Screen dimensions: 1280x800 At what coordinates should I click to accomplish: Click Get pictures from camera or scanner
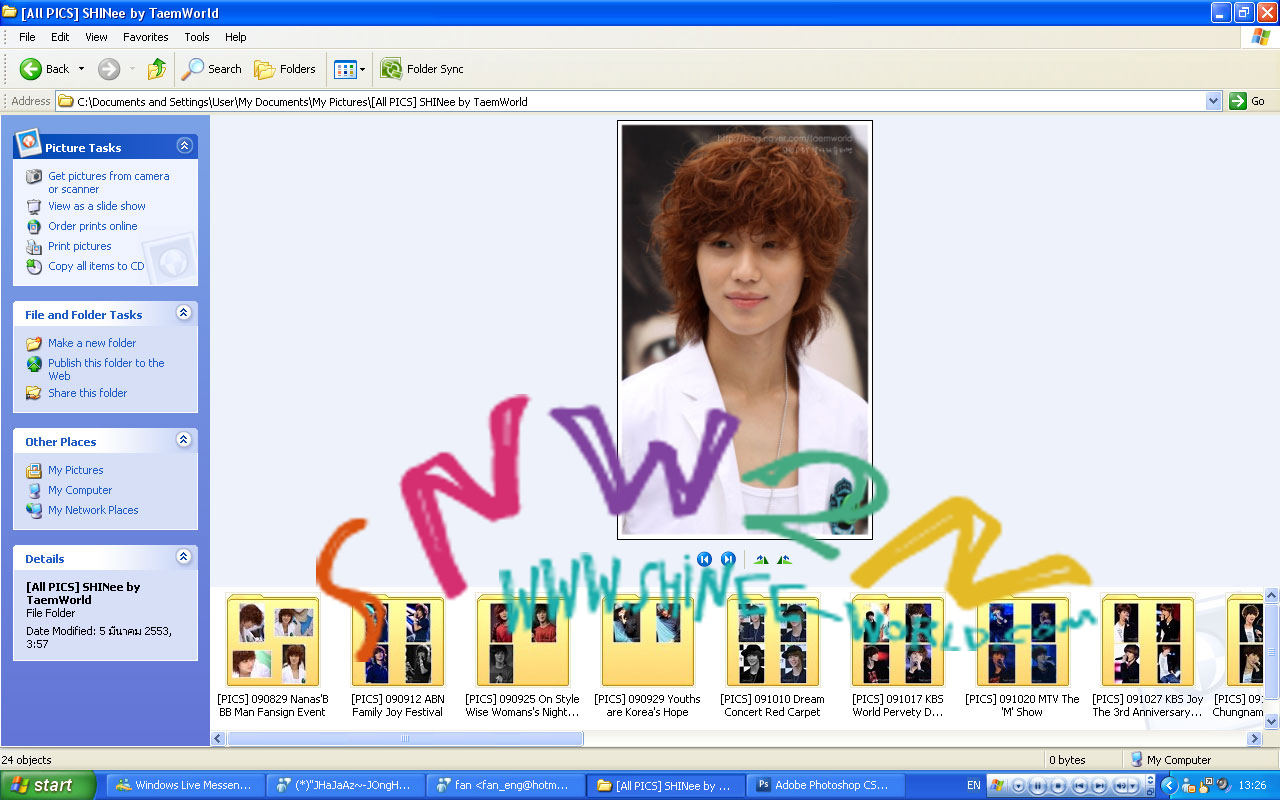click(x=109, y=182)
